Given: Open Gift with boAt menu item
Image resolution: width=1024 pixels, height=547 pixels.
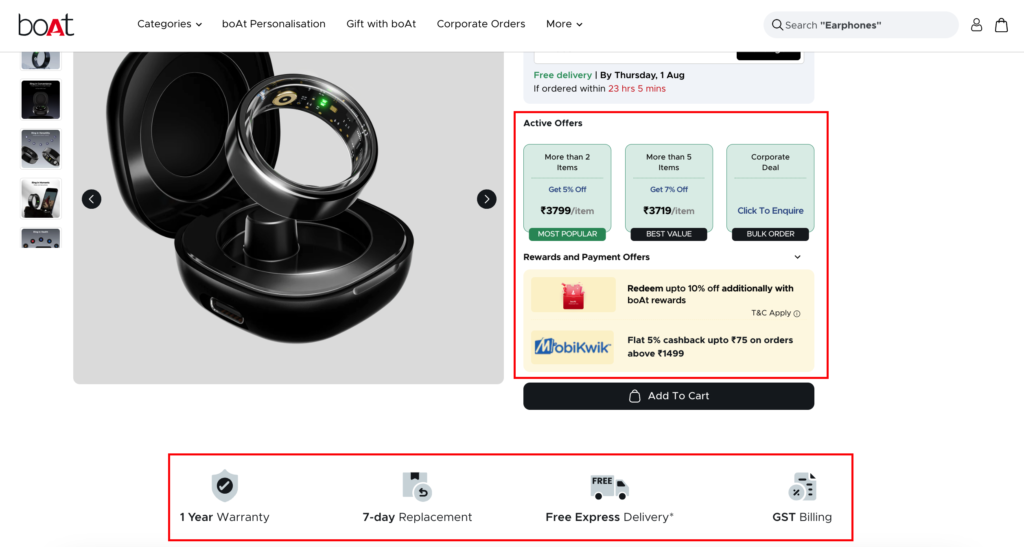Looking at the screenshot, I should coord(381,24).
